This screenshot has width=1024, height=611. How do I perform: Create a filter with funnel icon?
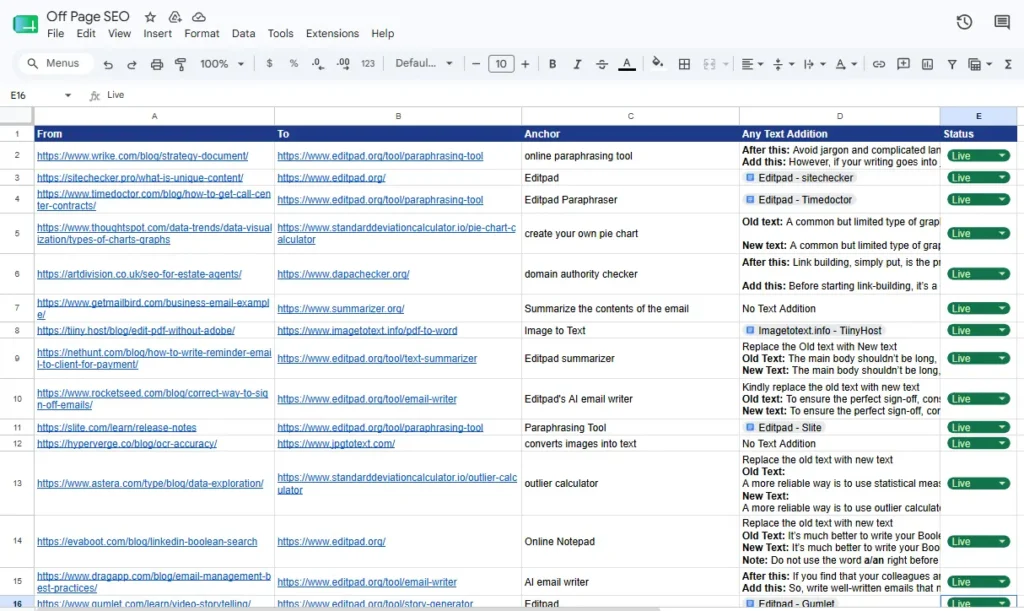(952, 64)
